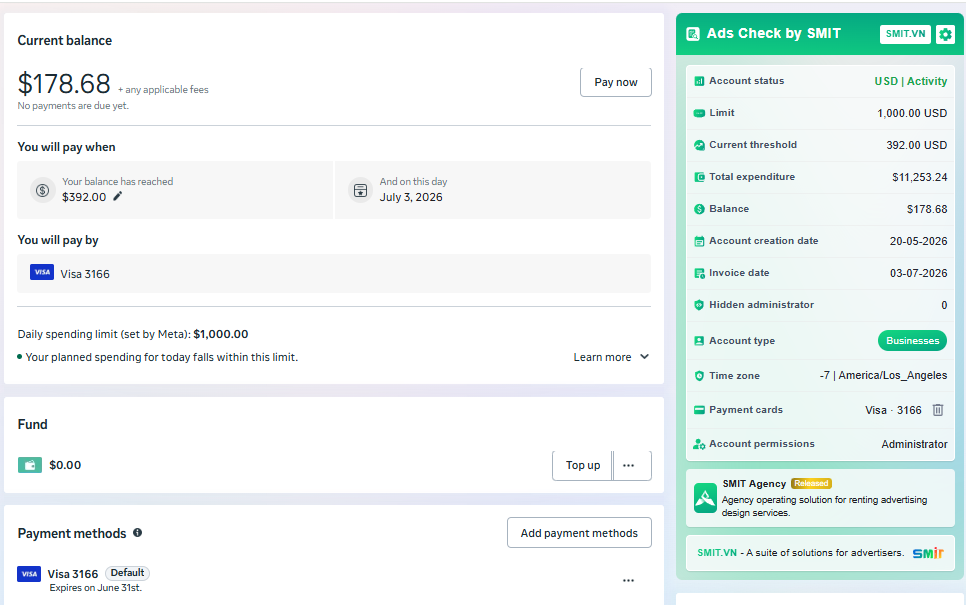Click the Visa logo in Payment methods list
This screenshot has width=966, height=605.
29,574
